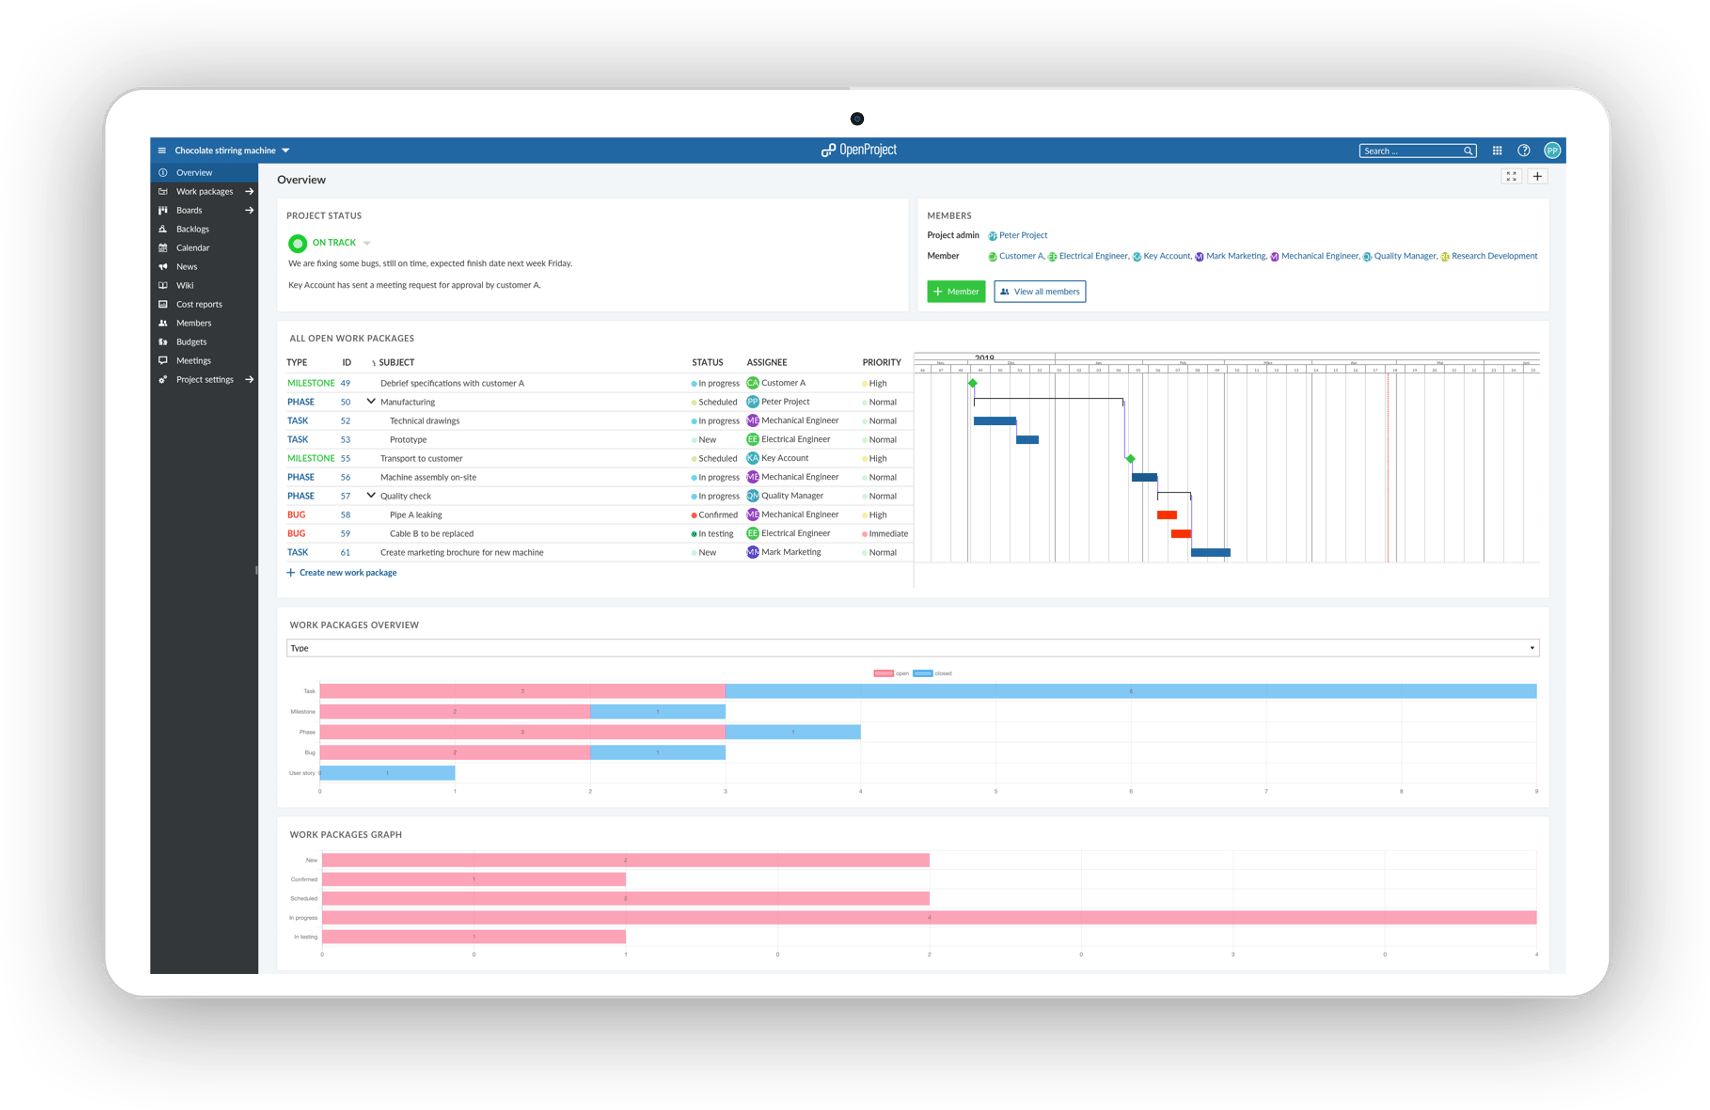Click the plus add widget icon
This screenshot has height=1110, width=1710.
(x=1538, y=177)
